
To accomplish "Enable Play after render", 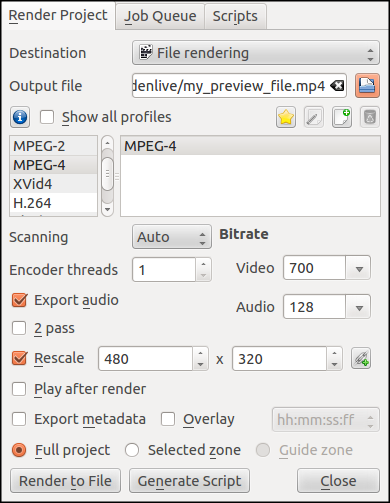I will [19, 389].
